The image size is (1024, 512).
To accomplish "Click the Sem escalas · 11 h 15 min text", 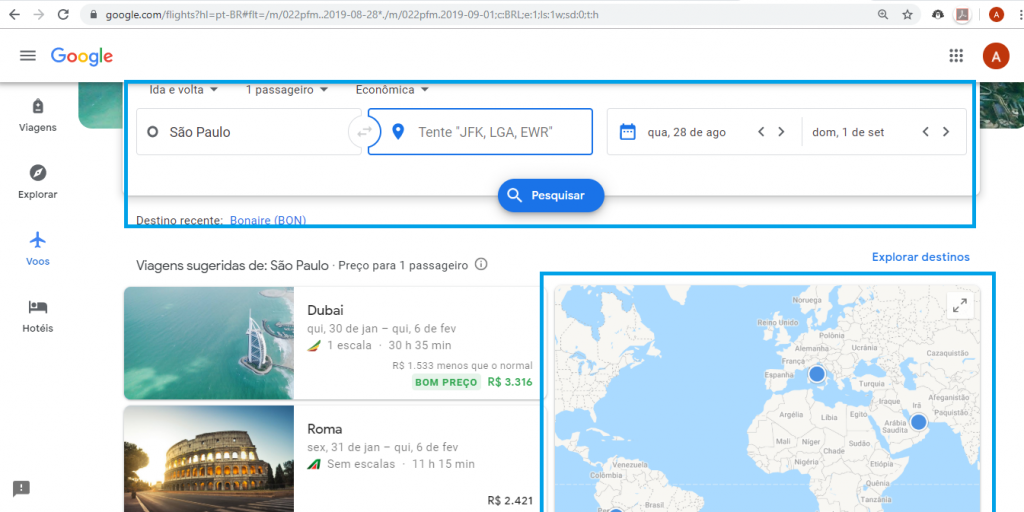I will pos(401,464).
